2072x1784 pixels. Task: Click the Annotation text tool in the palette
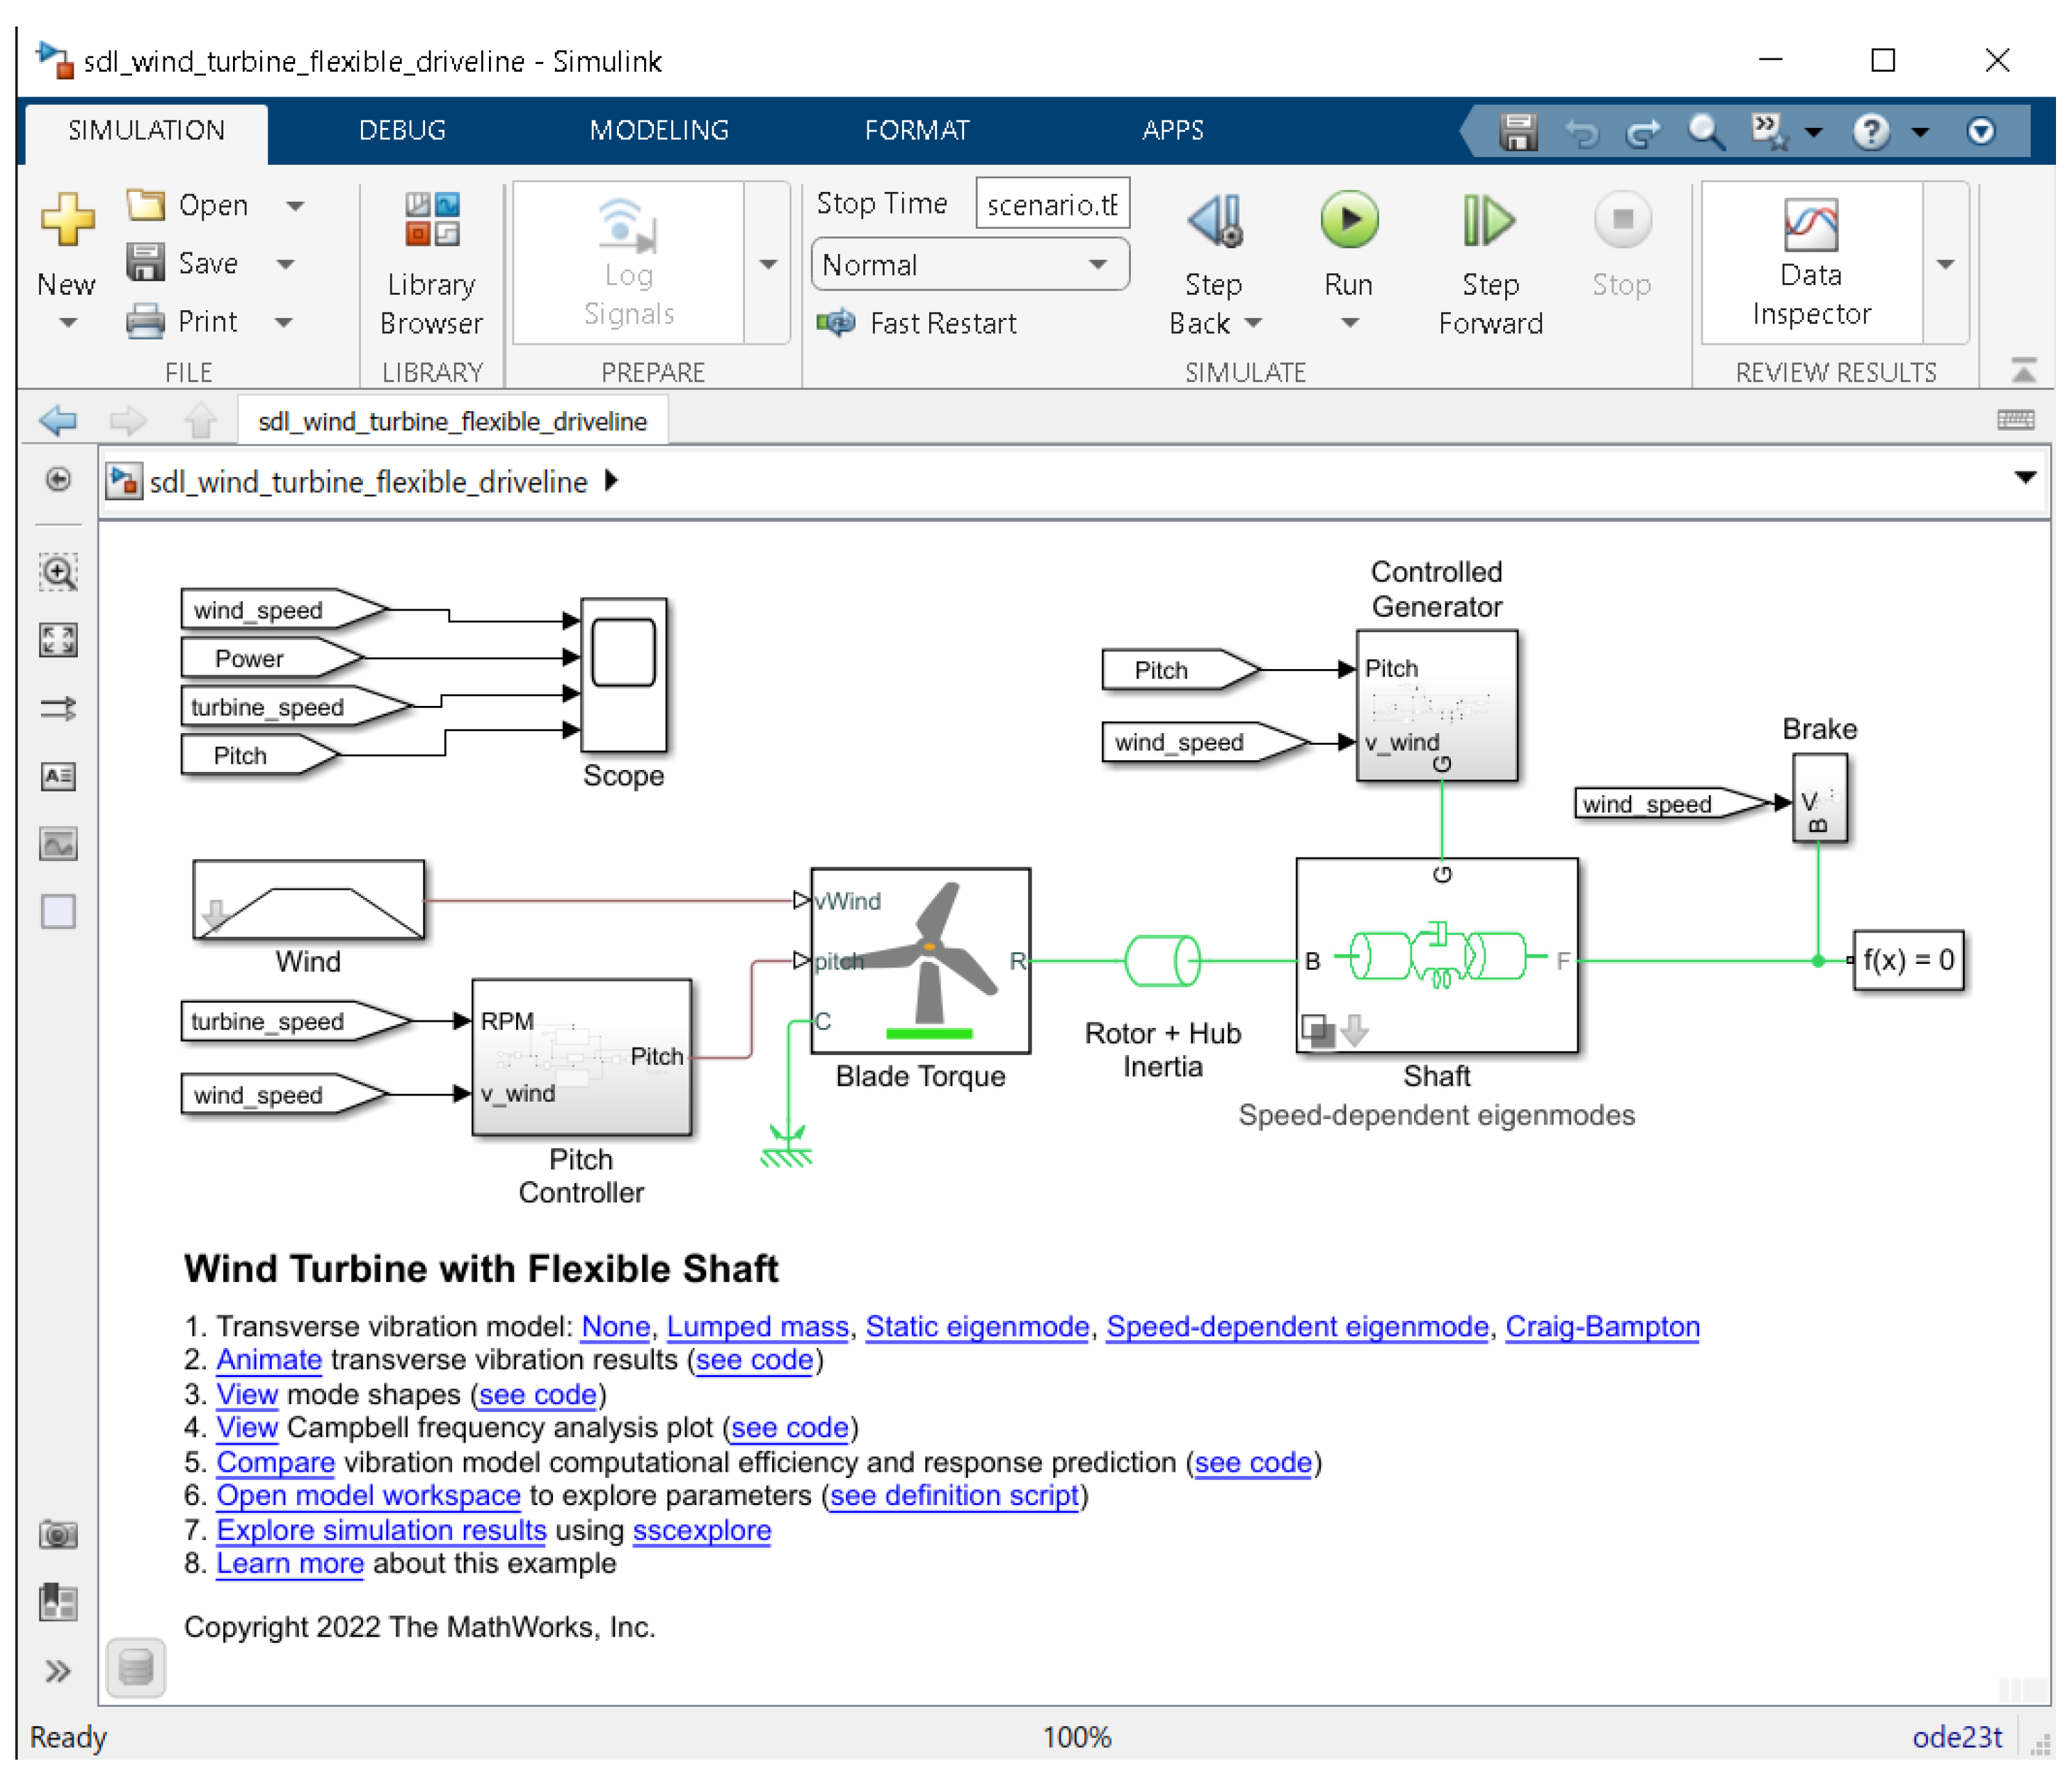tap(58, 776)
